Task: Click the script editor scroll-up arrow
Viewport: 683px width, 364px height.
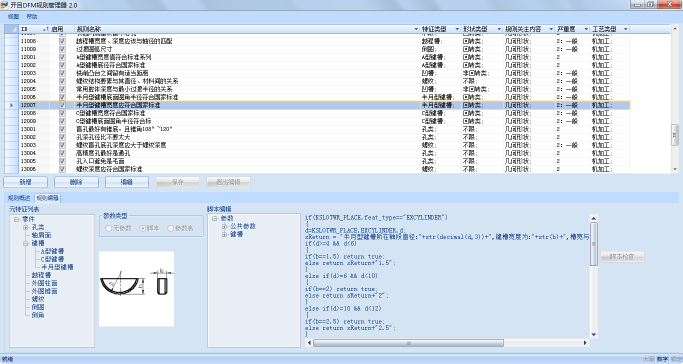Action: (x=594, y=218)
